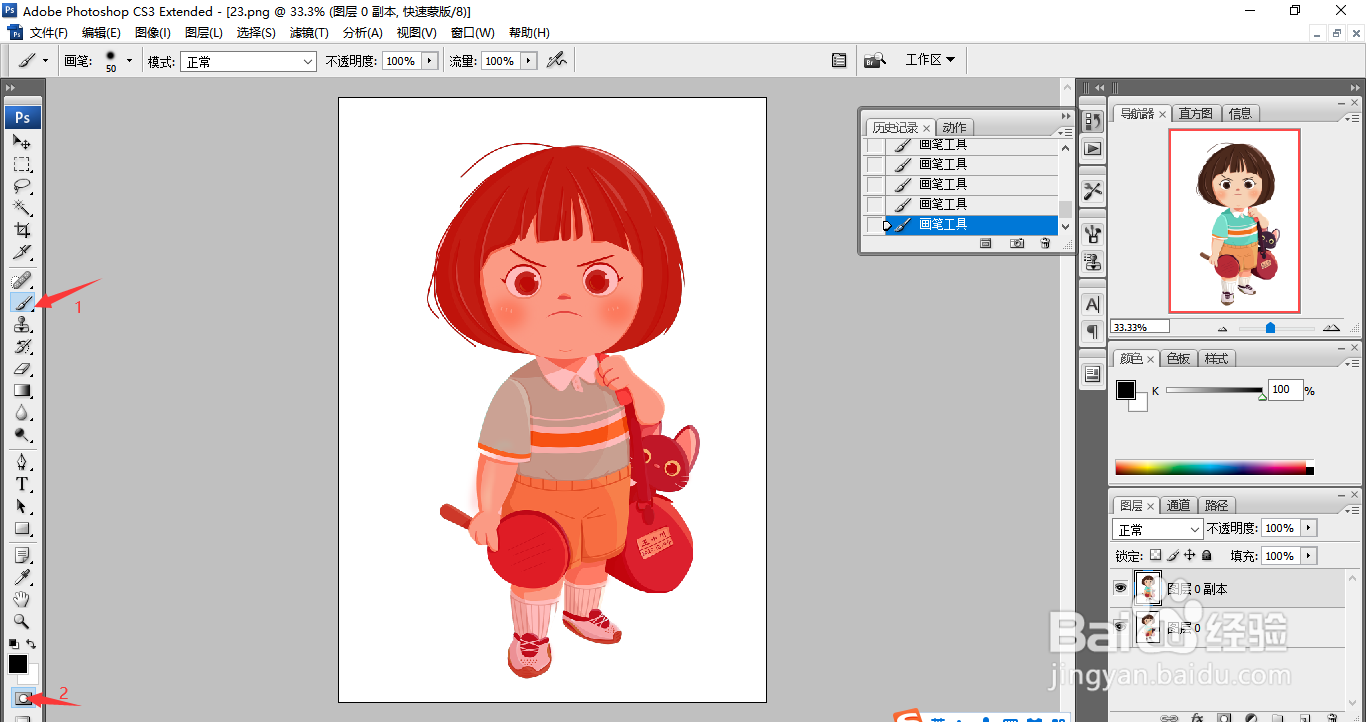This screenshot has width=1366, height=722.
Task: Switch to the 动作 tab
Action: coord(955,127)
